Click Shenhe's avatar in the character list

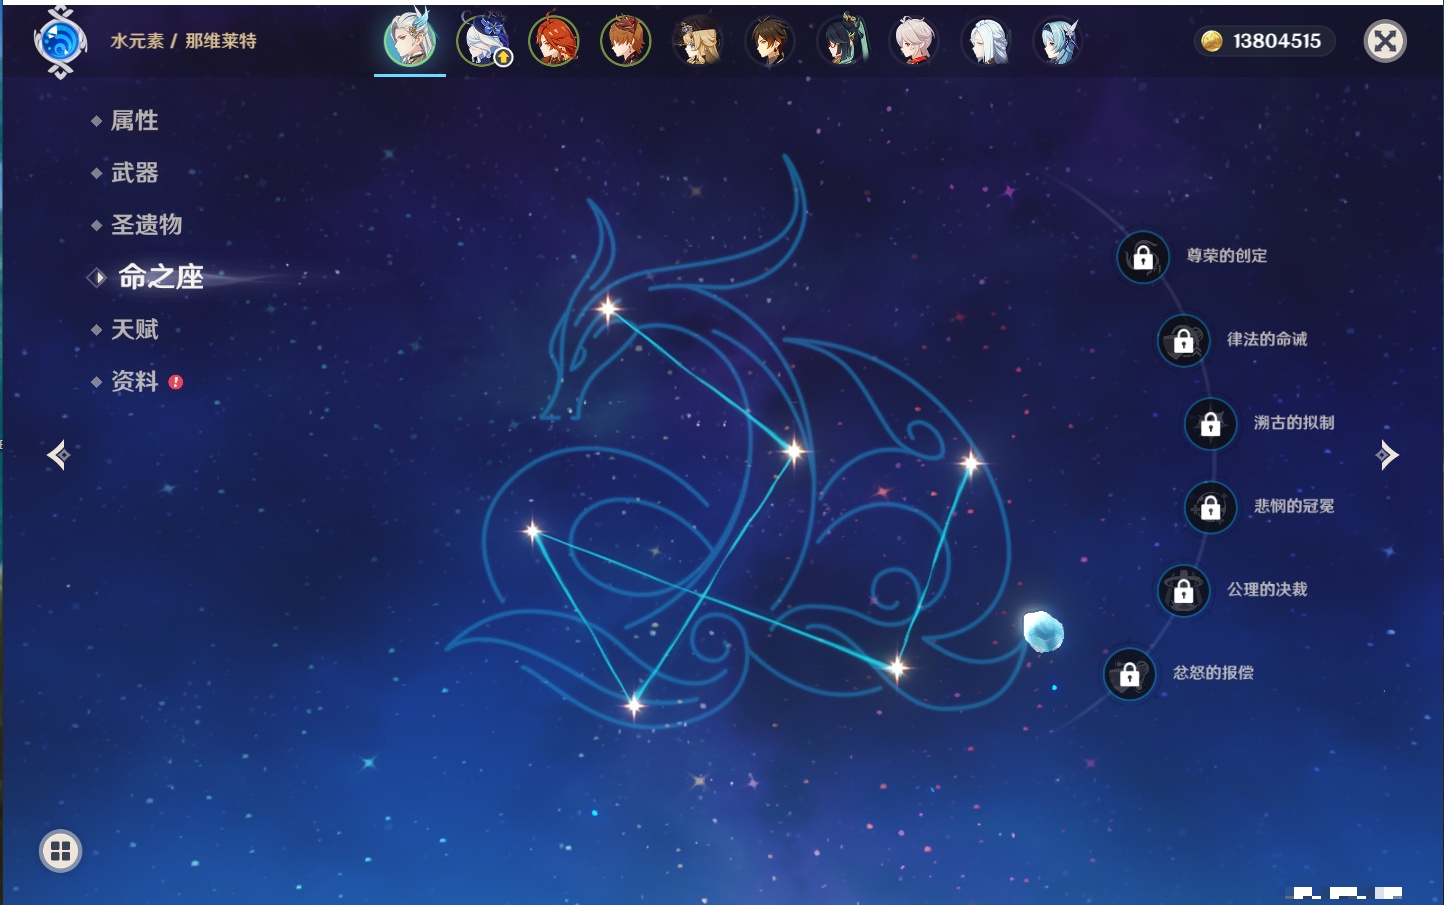tap(986, 42)
